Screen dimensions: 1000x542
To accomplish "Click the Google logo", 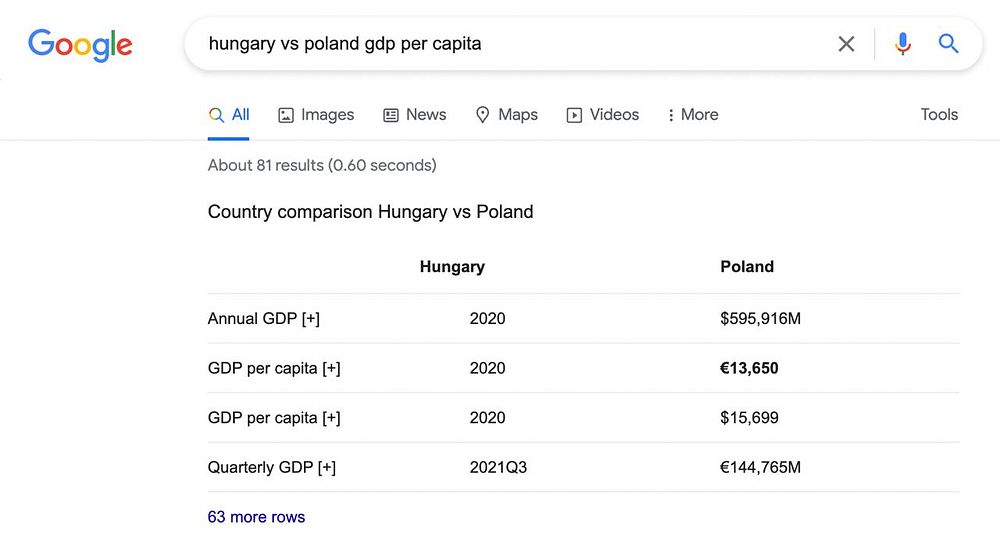I will click(80, 44).
